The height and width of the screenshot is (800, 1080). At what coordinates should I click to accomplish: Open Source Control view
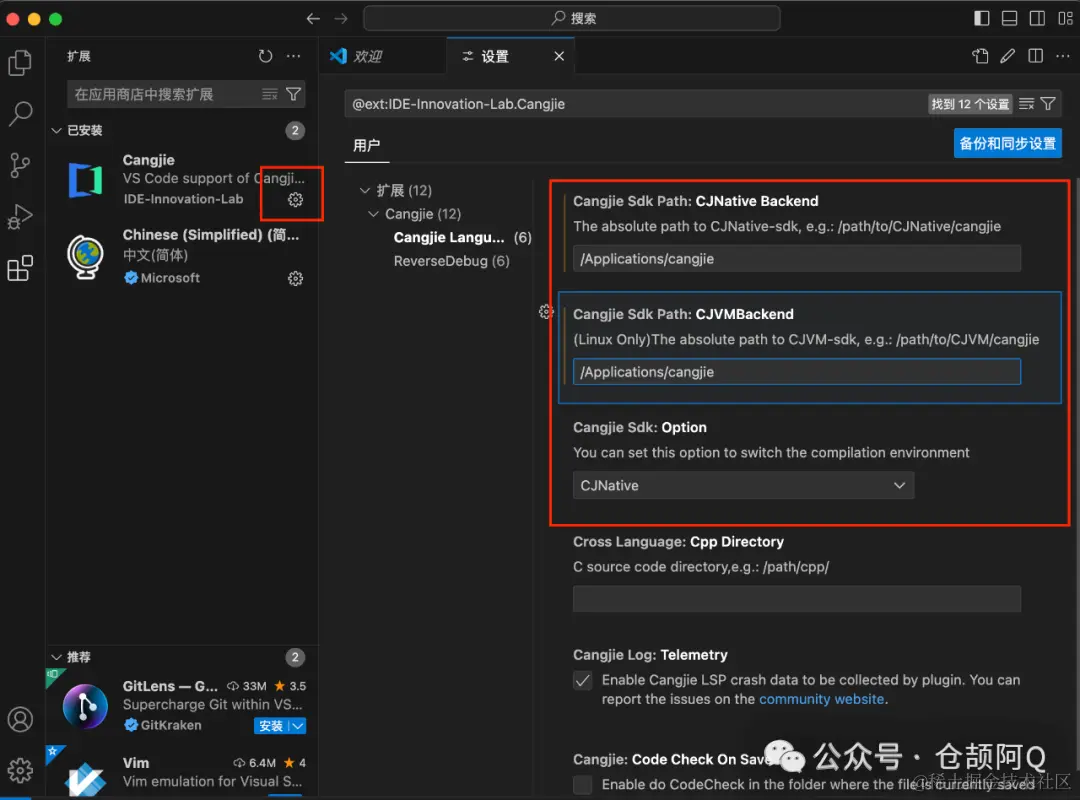point(20,165)
